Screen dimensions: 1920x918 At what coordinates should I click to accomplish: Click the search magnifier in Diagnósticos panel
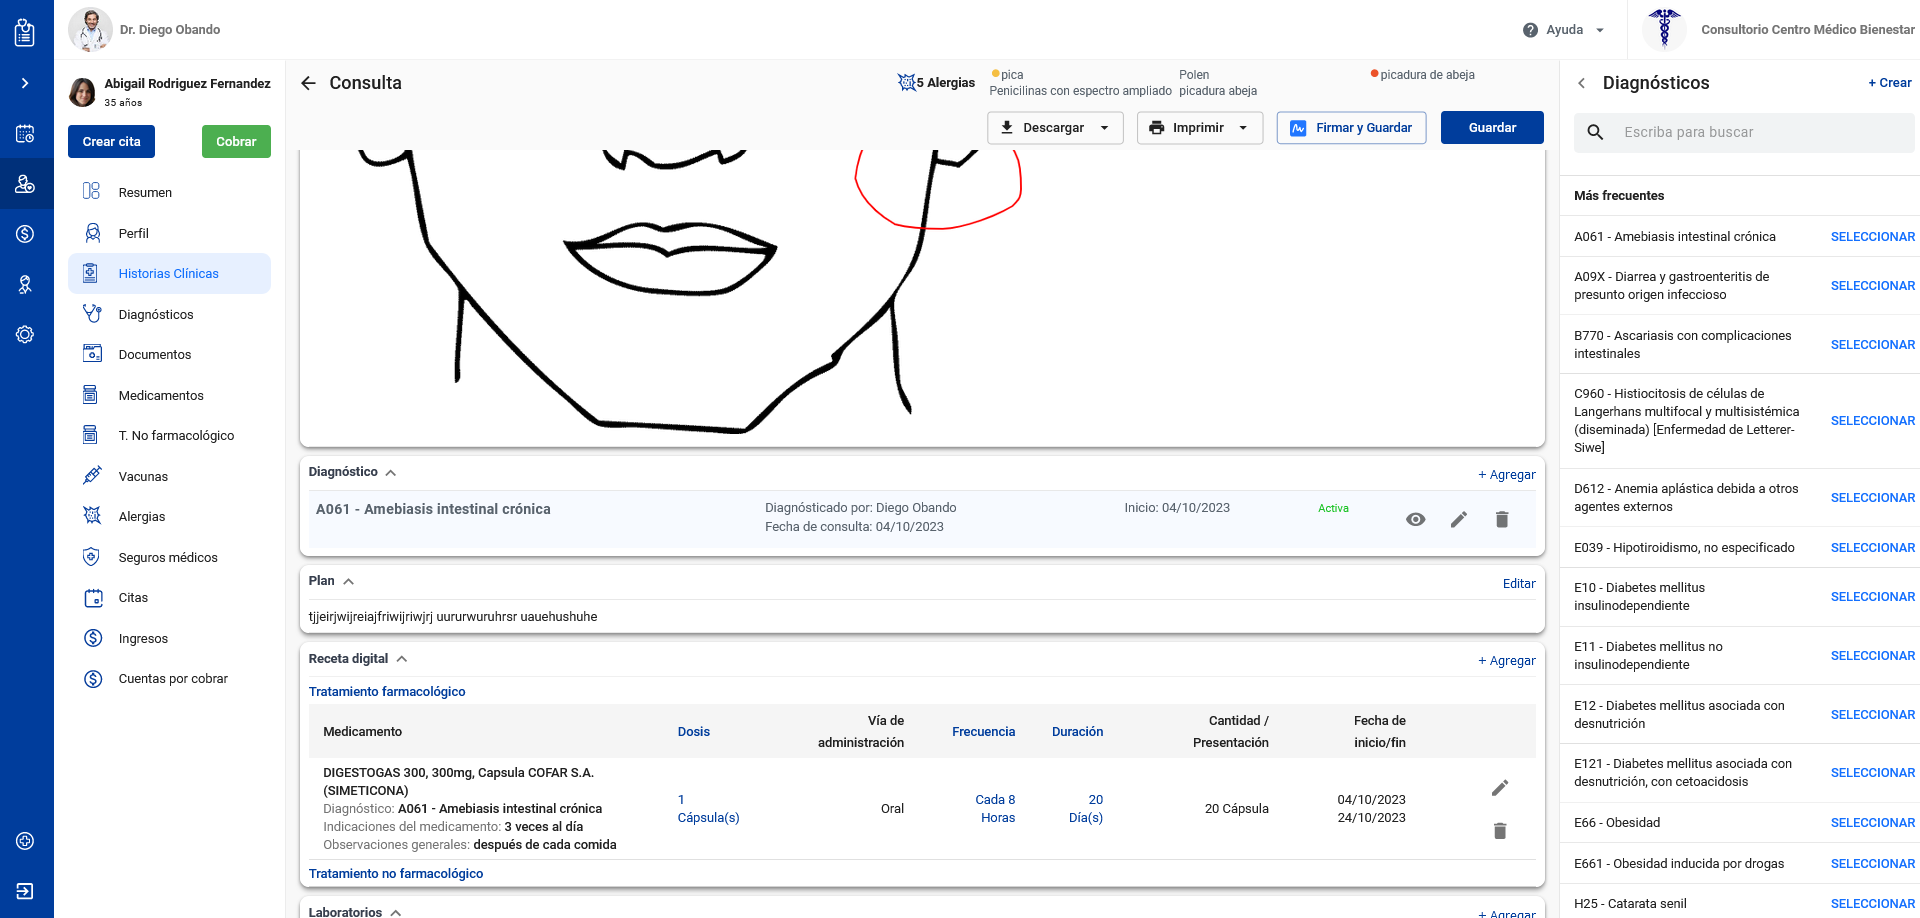[x=1595, y=133]
